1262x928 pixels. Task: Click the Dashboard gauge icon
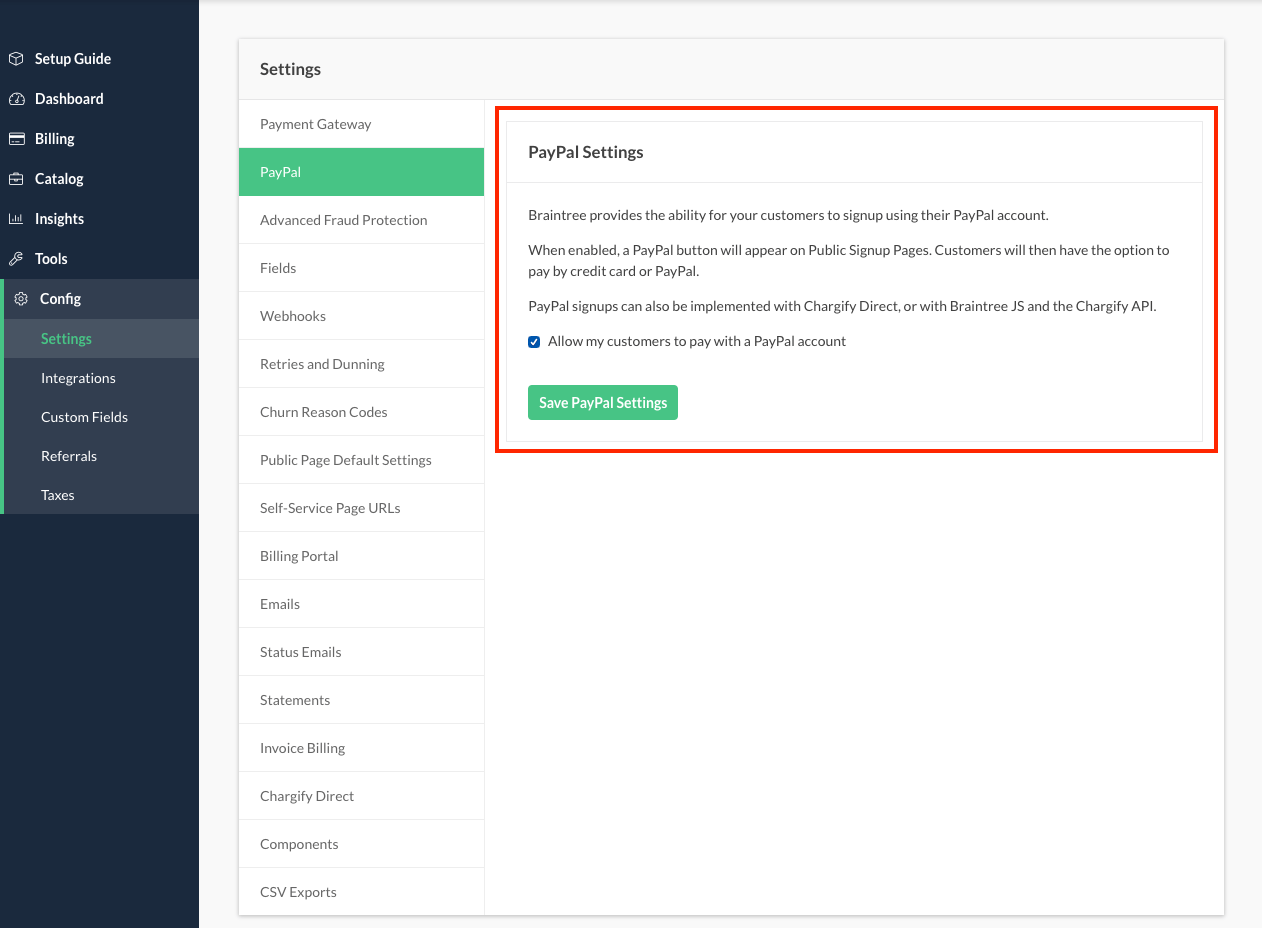pyautogui.click(x=16, y=99)
